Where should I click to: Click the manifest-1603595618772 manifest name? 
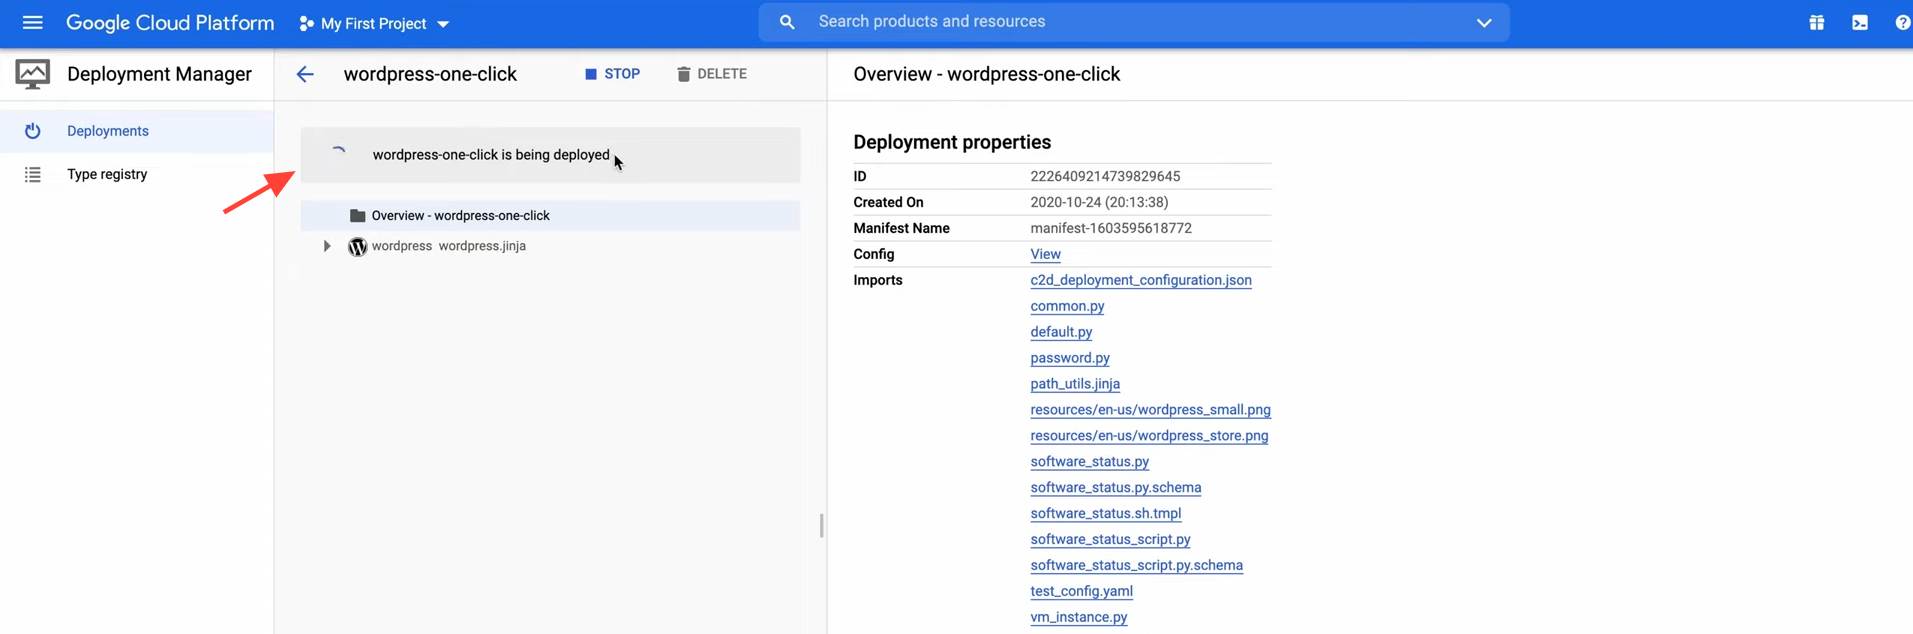(1111, 228)
